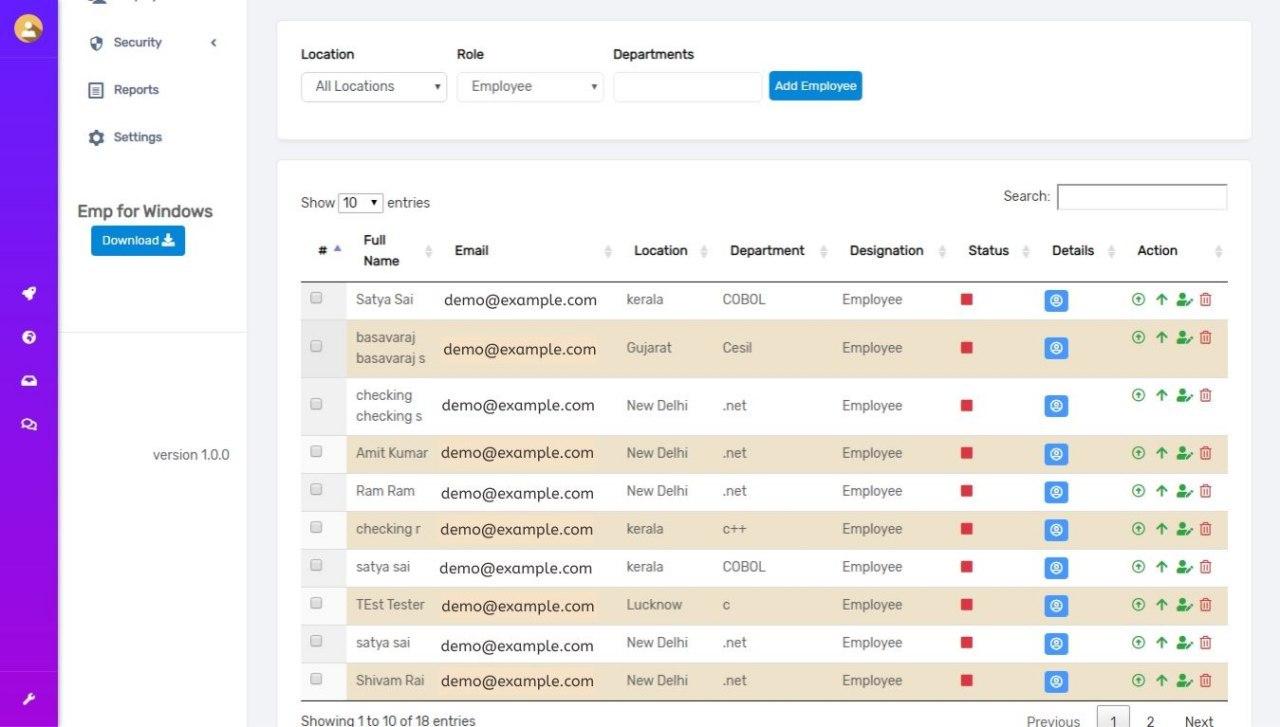
Task: Click the chat bubbles icon in purple sidebar
Action: pyautogui.click(x=29, y=424)
